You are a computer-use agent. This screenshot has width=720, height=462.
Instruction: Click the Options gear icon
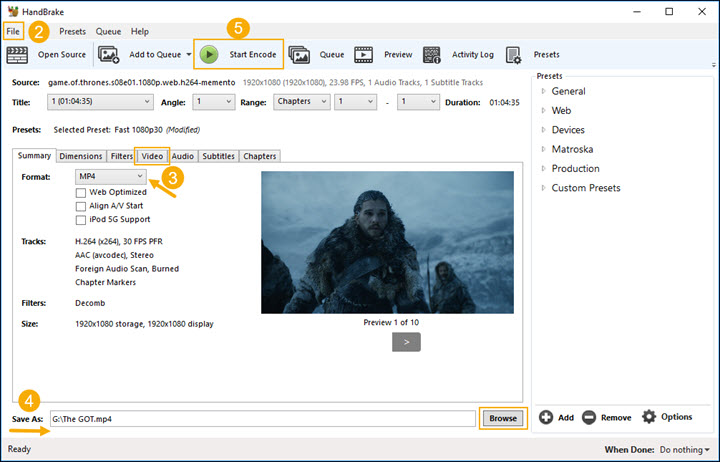649,417
